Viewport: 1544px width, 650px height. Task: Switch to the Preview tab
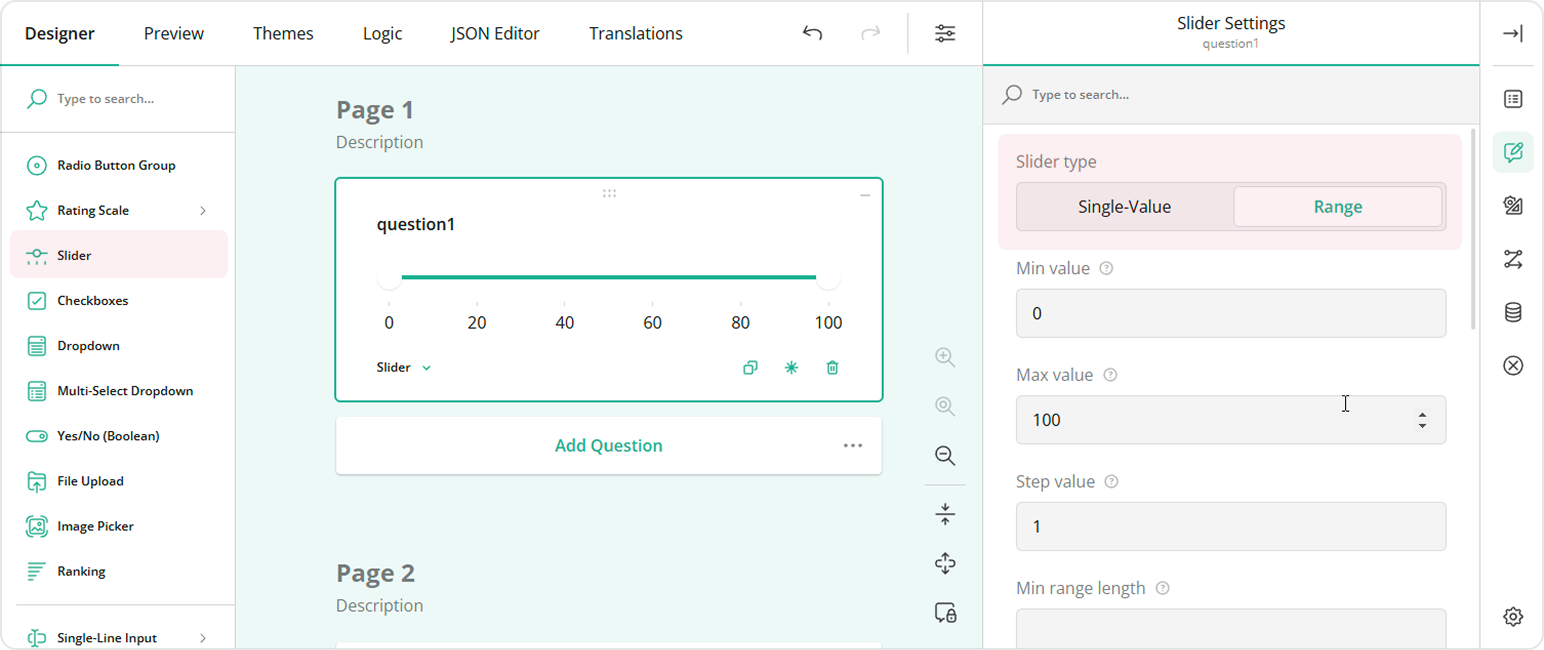pyautogui.click(x=173, y=33)
